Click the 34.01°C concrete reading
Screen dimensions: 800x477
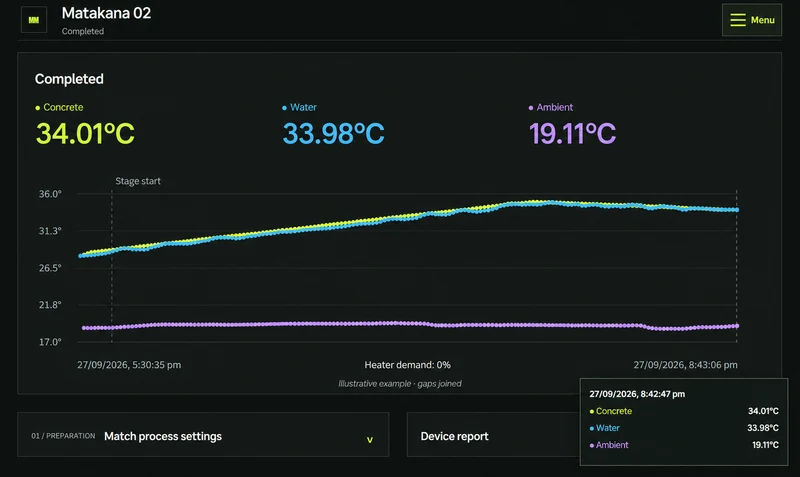[85, 134]
